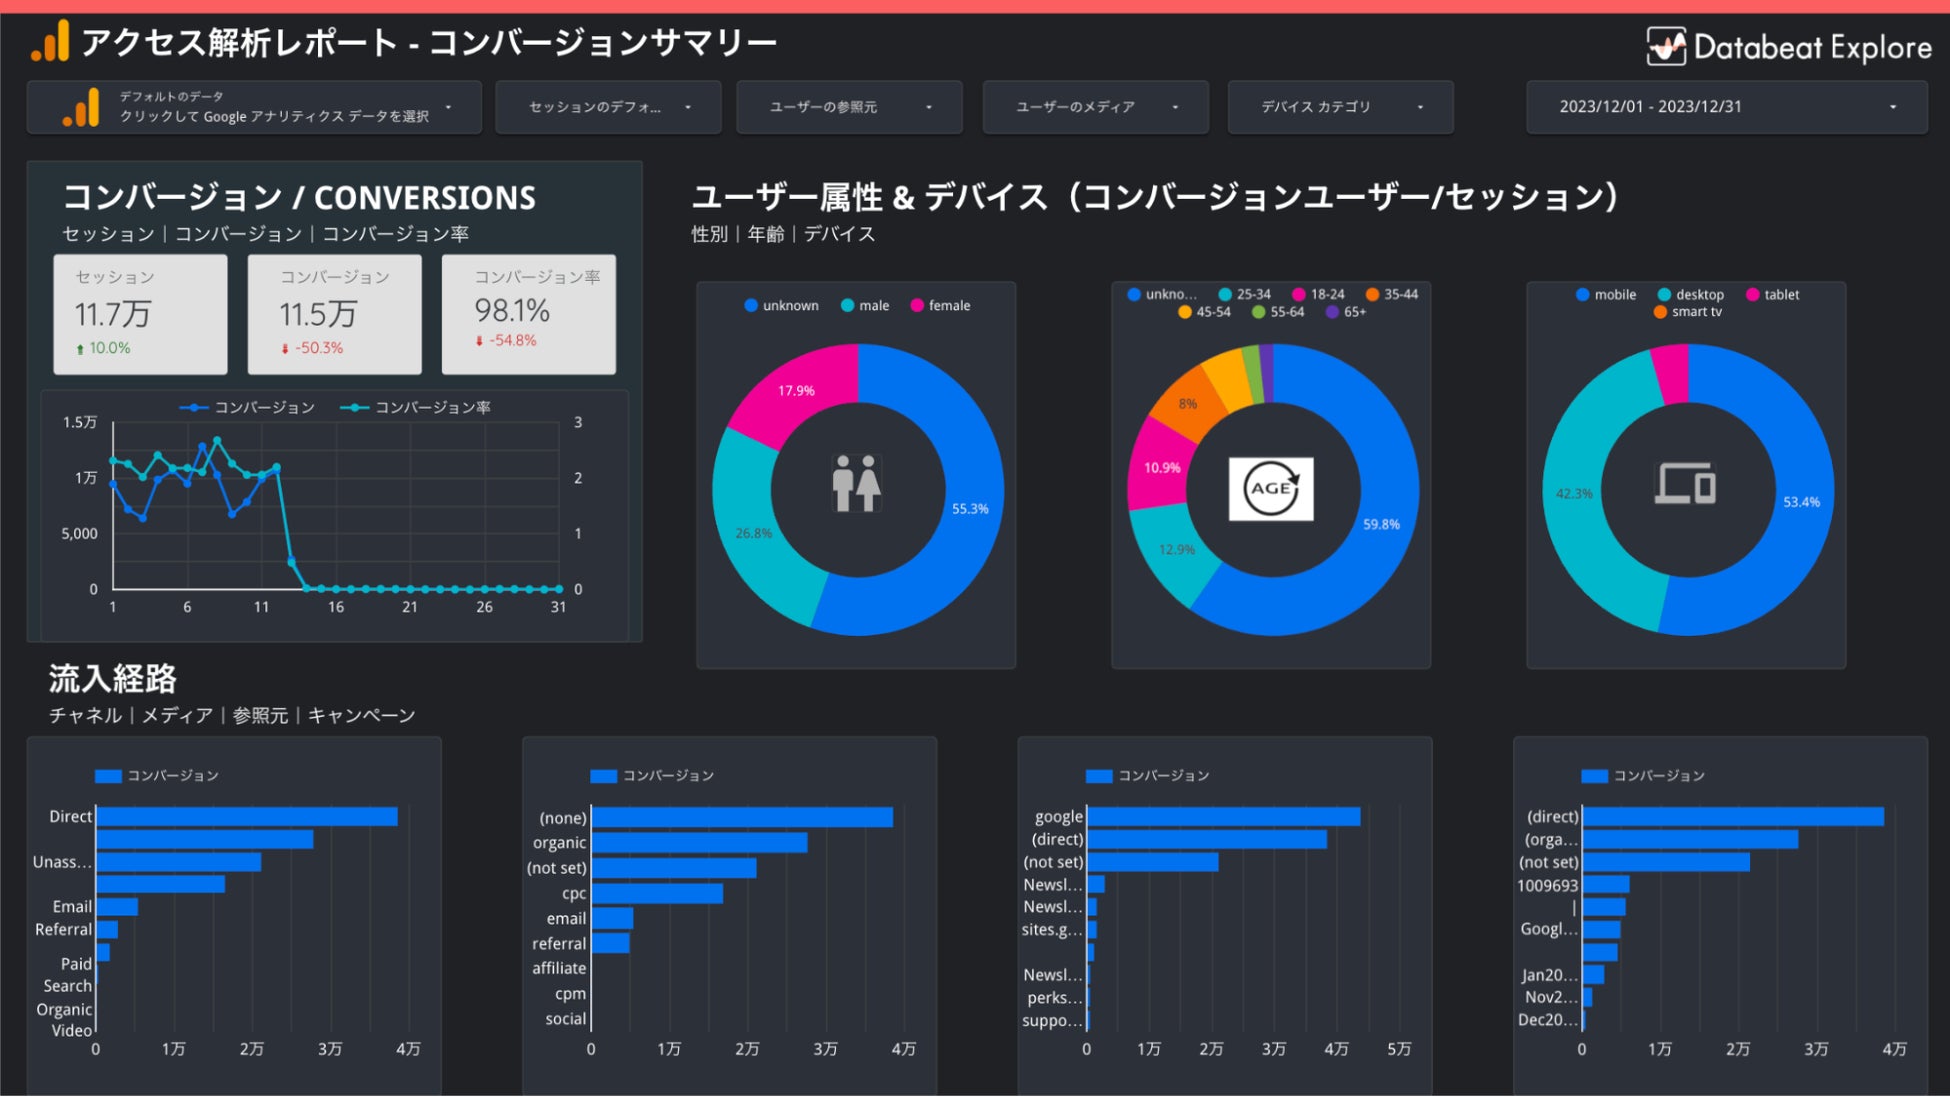Open the セッションのデフォ... dropdown filter
The height and width of the screenshot is (1097, 1950).
click(608, 107)
